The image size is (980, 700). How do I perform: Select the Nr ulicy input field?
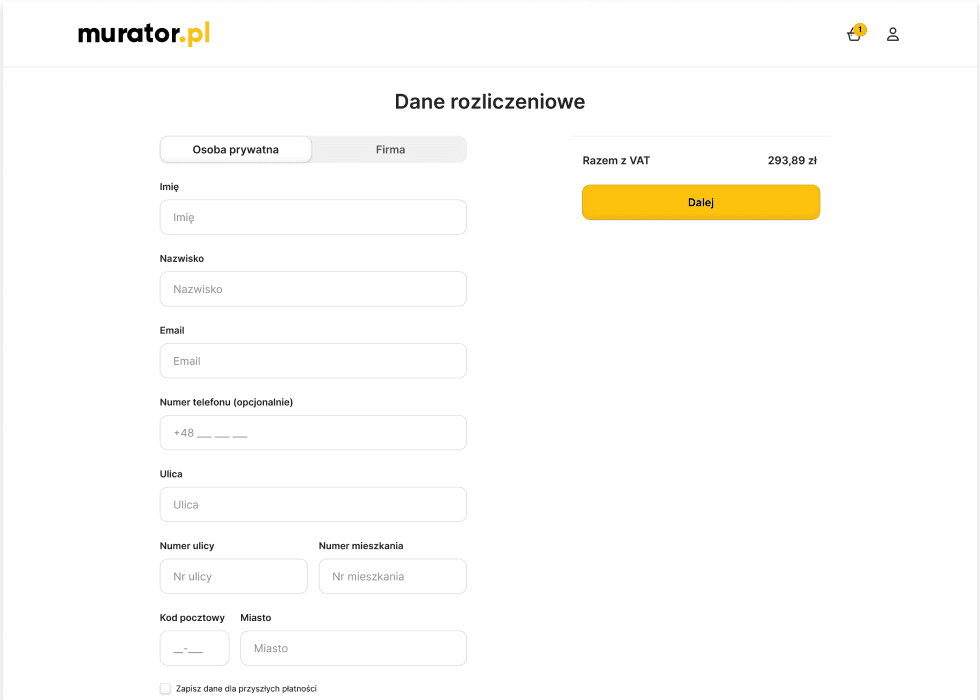(233, 576)
